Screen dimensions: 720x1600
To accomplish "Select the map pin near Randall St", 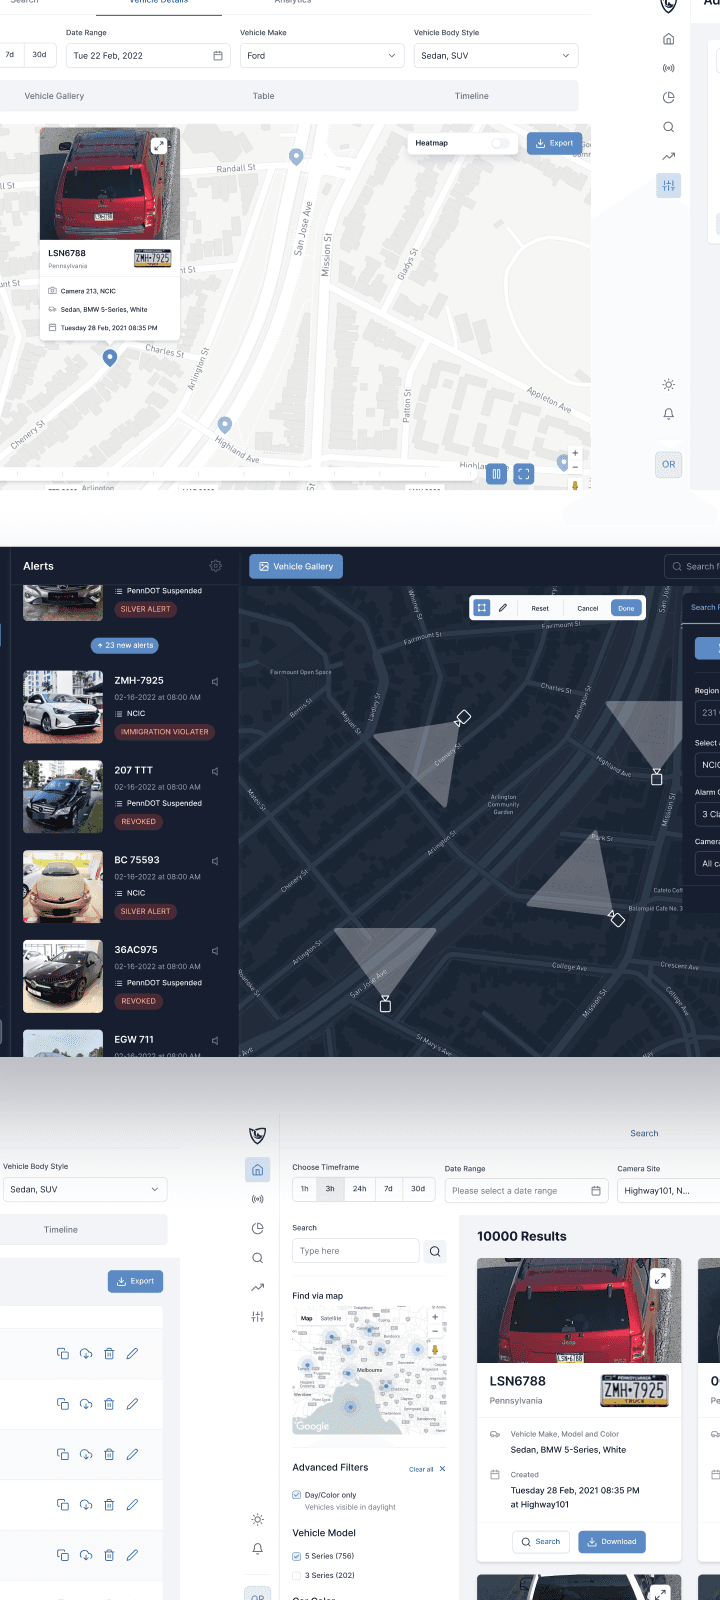I will pyautogui.click(x=296, y=156).
